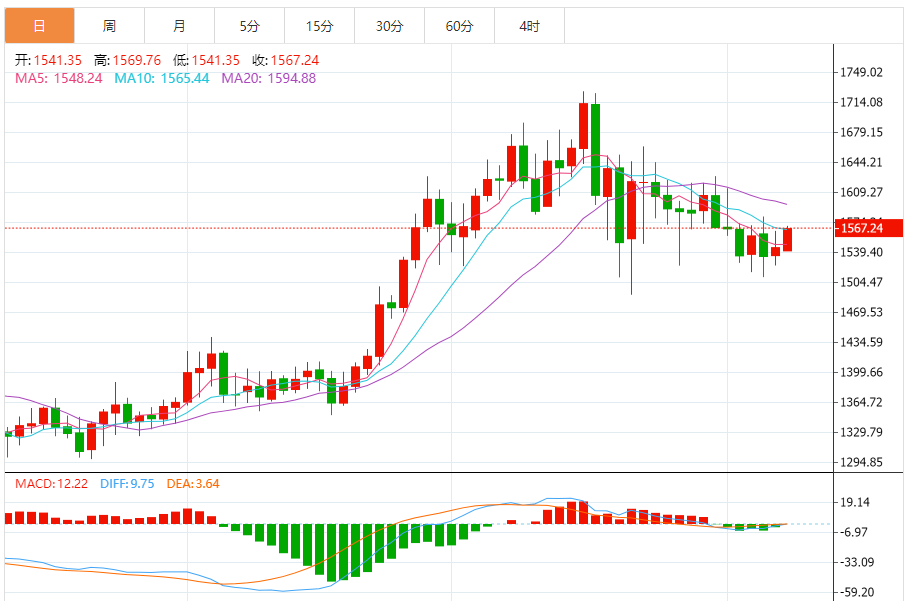
Task: Click the rightmost red candlestick
Action: [x=787, y=239]
